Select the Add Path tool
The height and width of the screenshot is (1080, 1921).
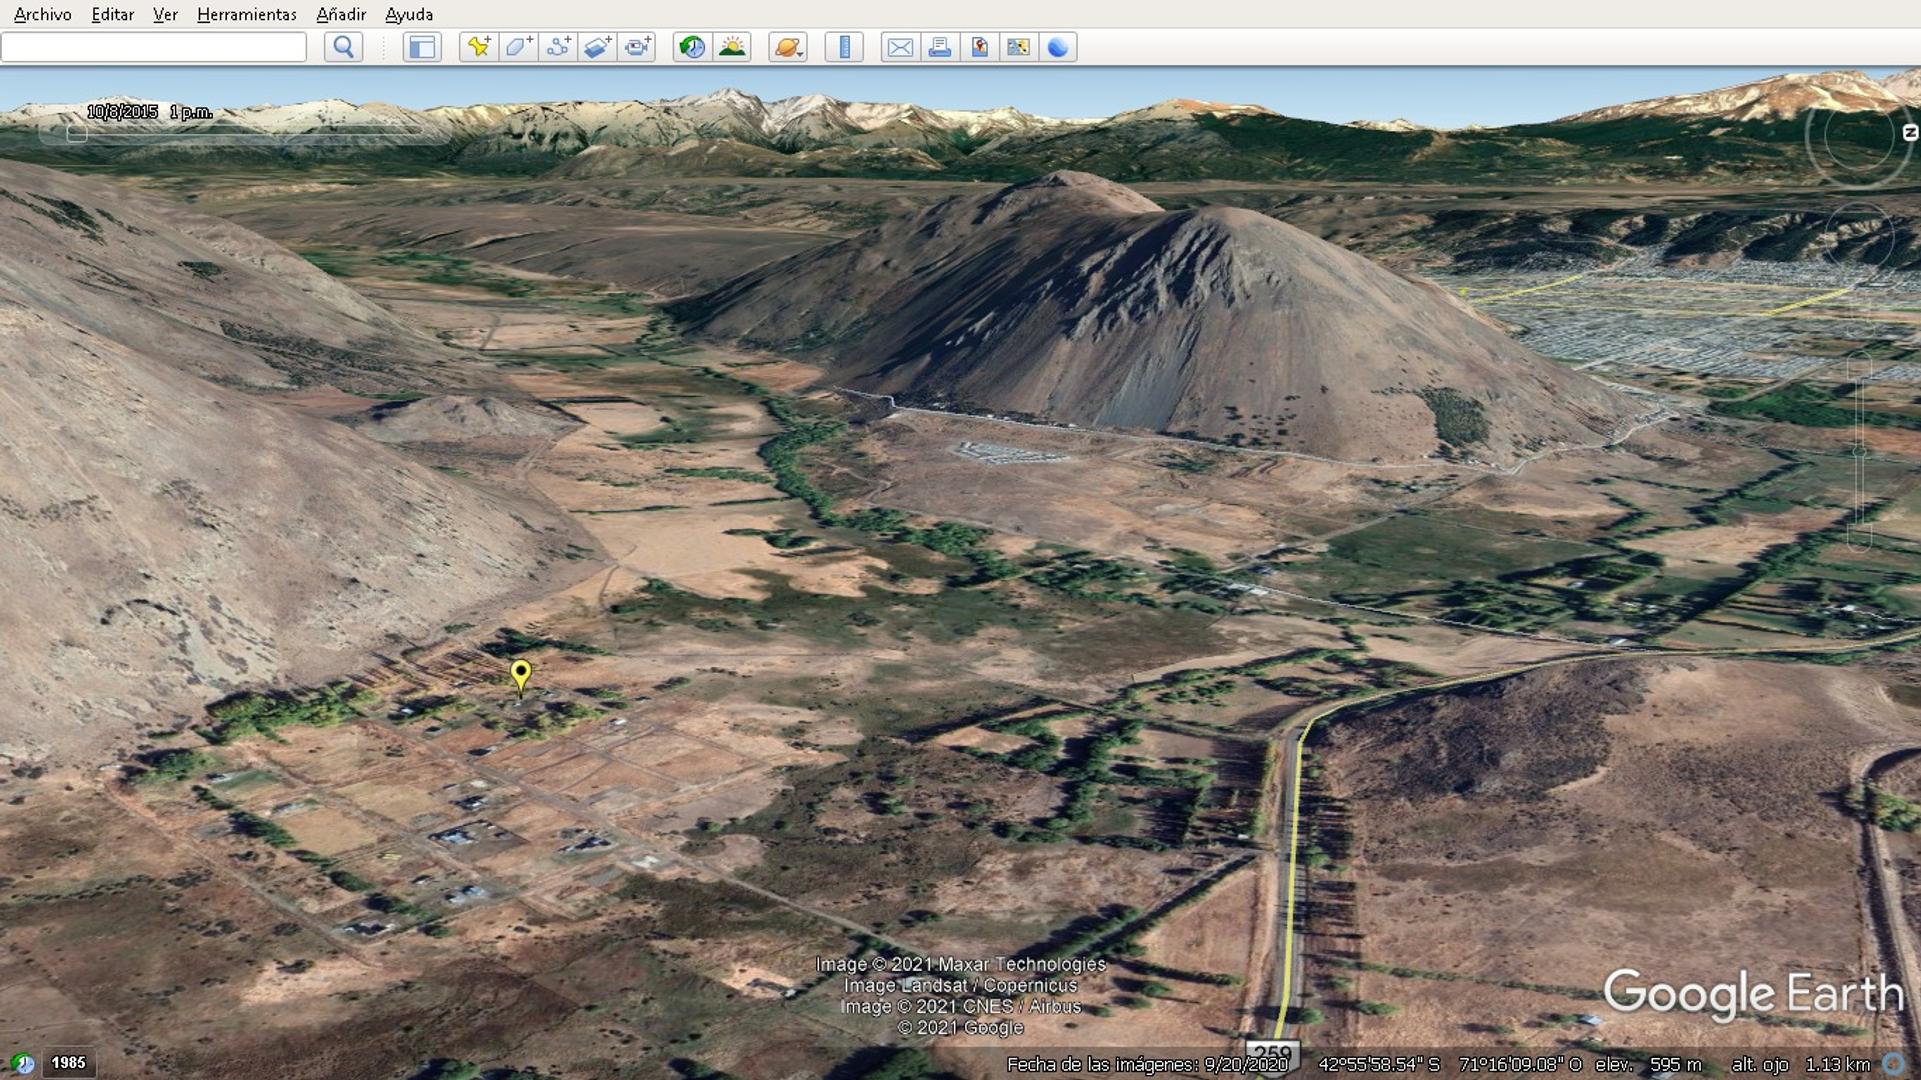[x=558, y=47]
